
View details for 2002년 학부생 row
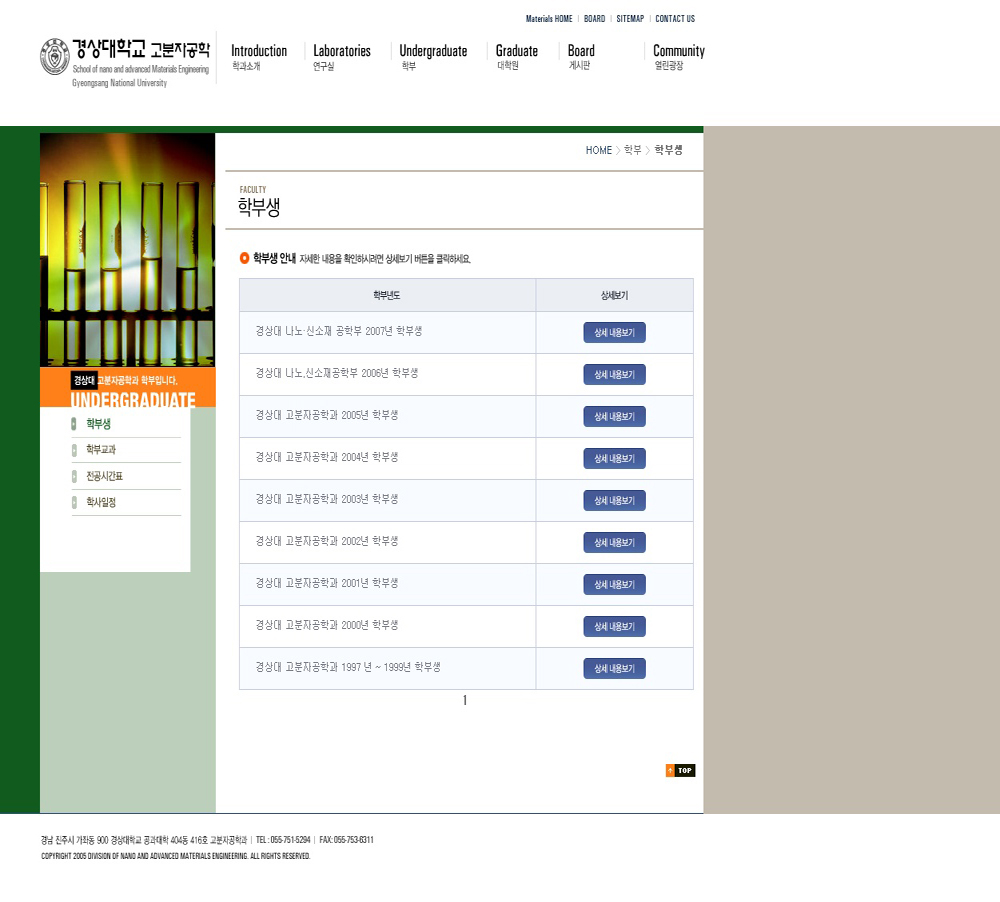(614, 543)
